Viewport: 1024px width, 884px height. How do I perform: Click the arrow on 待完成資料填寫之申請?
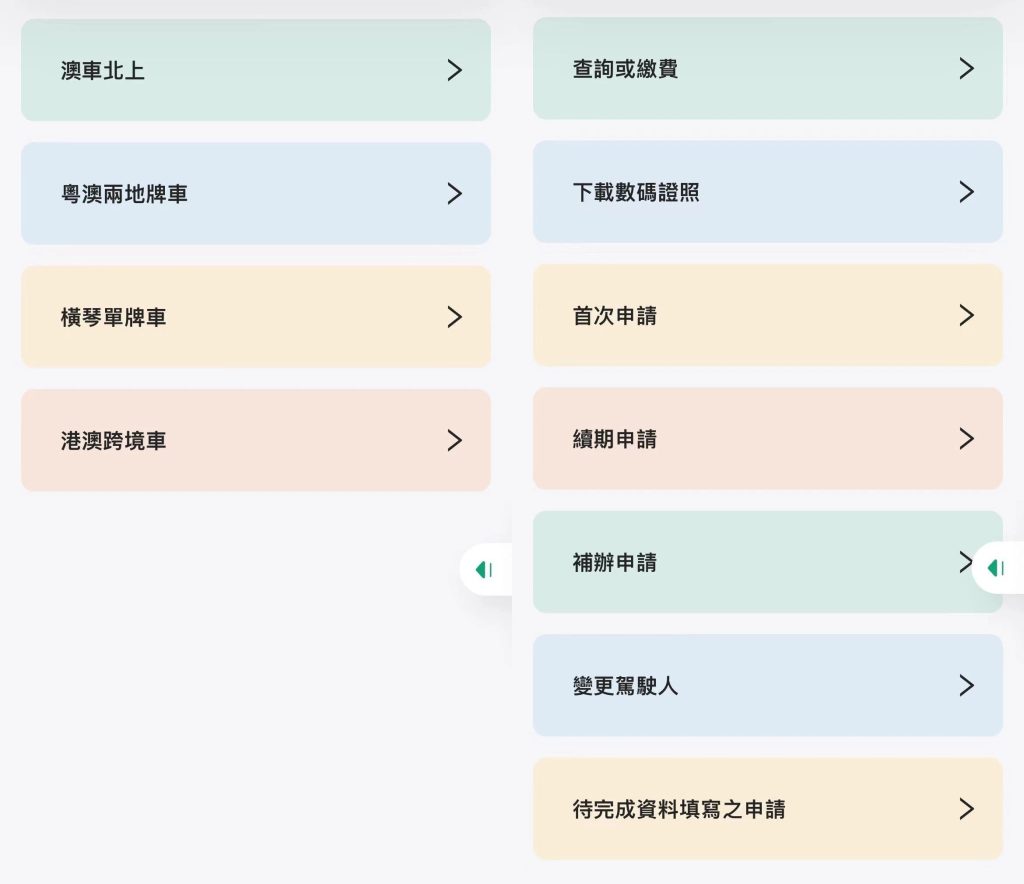tap(966, 808)
